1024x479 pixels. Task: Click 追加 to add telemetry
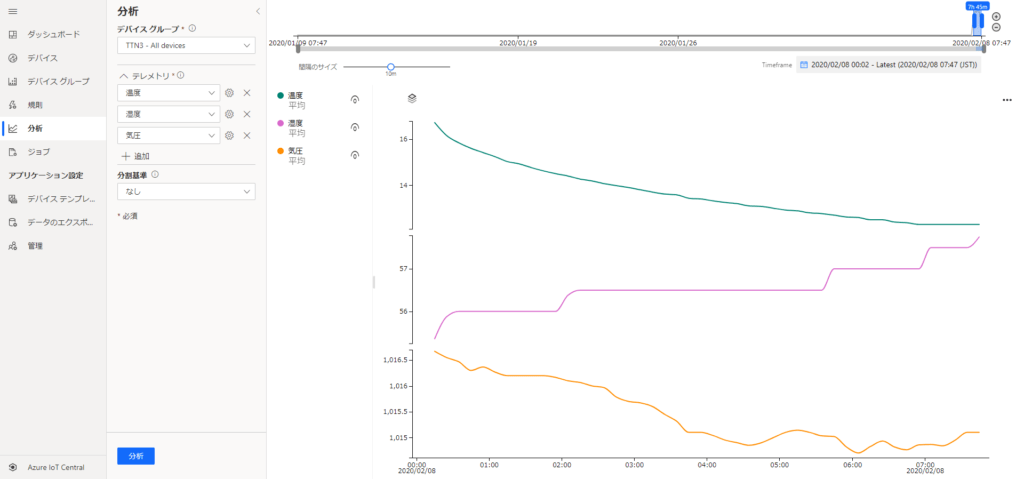(x=135, y=156)
